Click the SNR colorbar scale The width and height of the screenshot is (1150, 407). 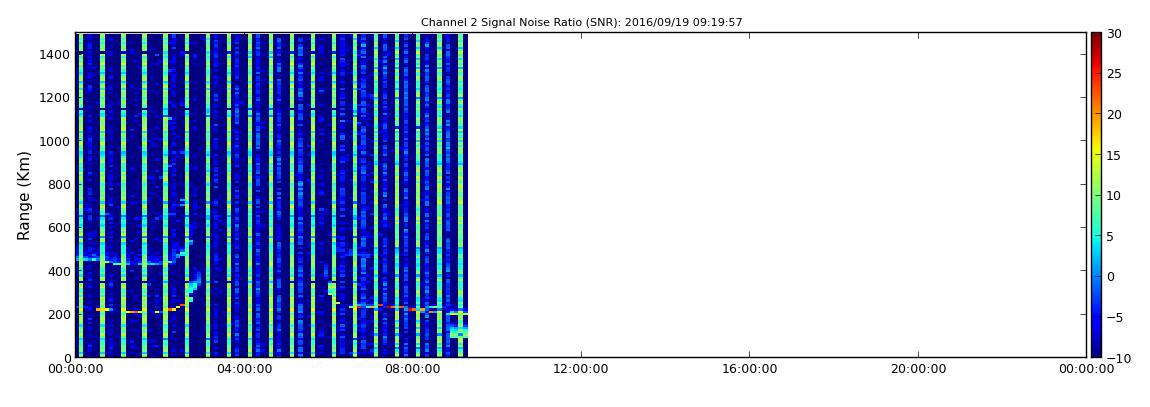1096,195
